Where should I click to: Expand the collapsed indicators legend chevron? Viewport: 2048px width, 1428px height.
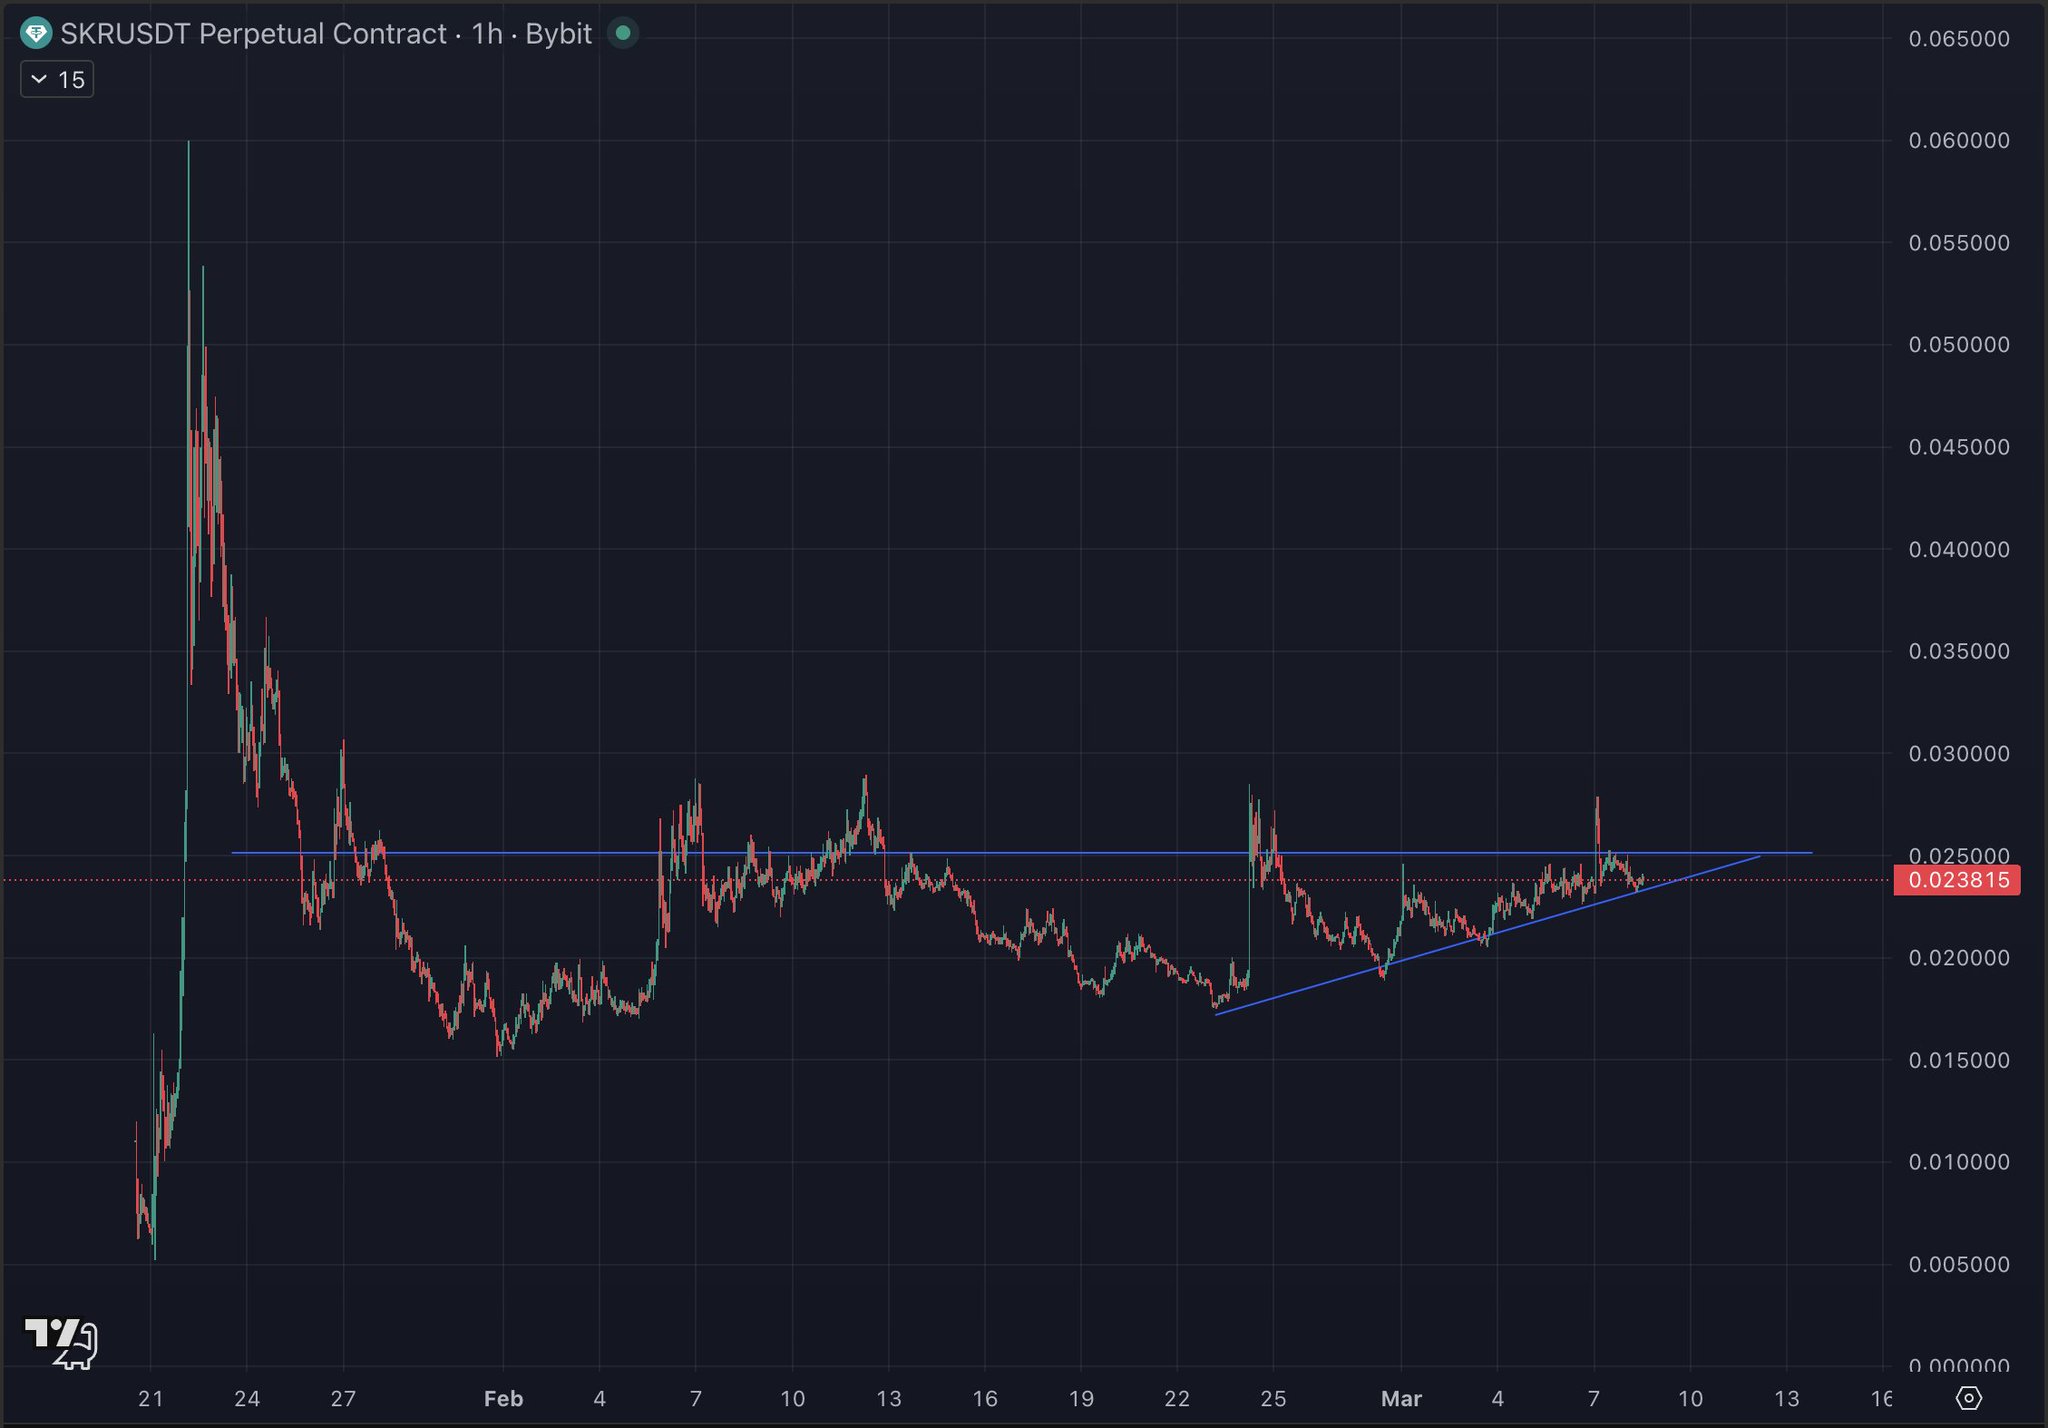click(39, 80)
